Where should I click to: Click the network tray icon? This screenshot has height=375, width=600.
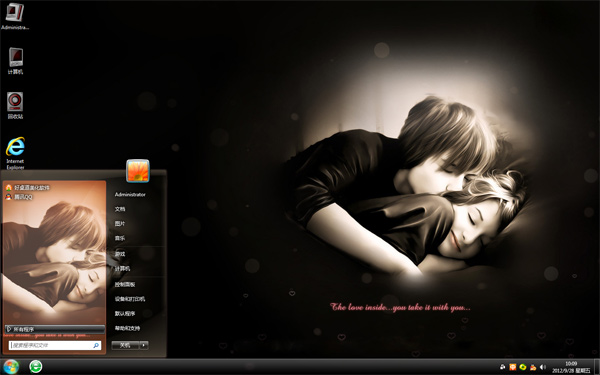pos(503,367)
